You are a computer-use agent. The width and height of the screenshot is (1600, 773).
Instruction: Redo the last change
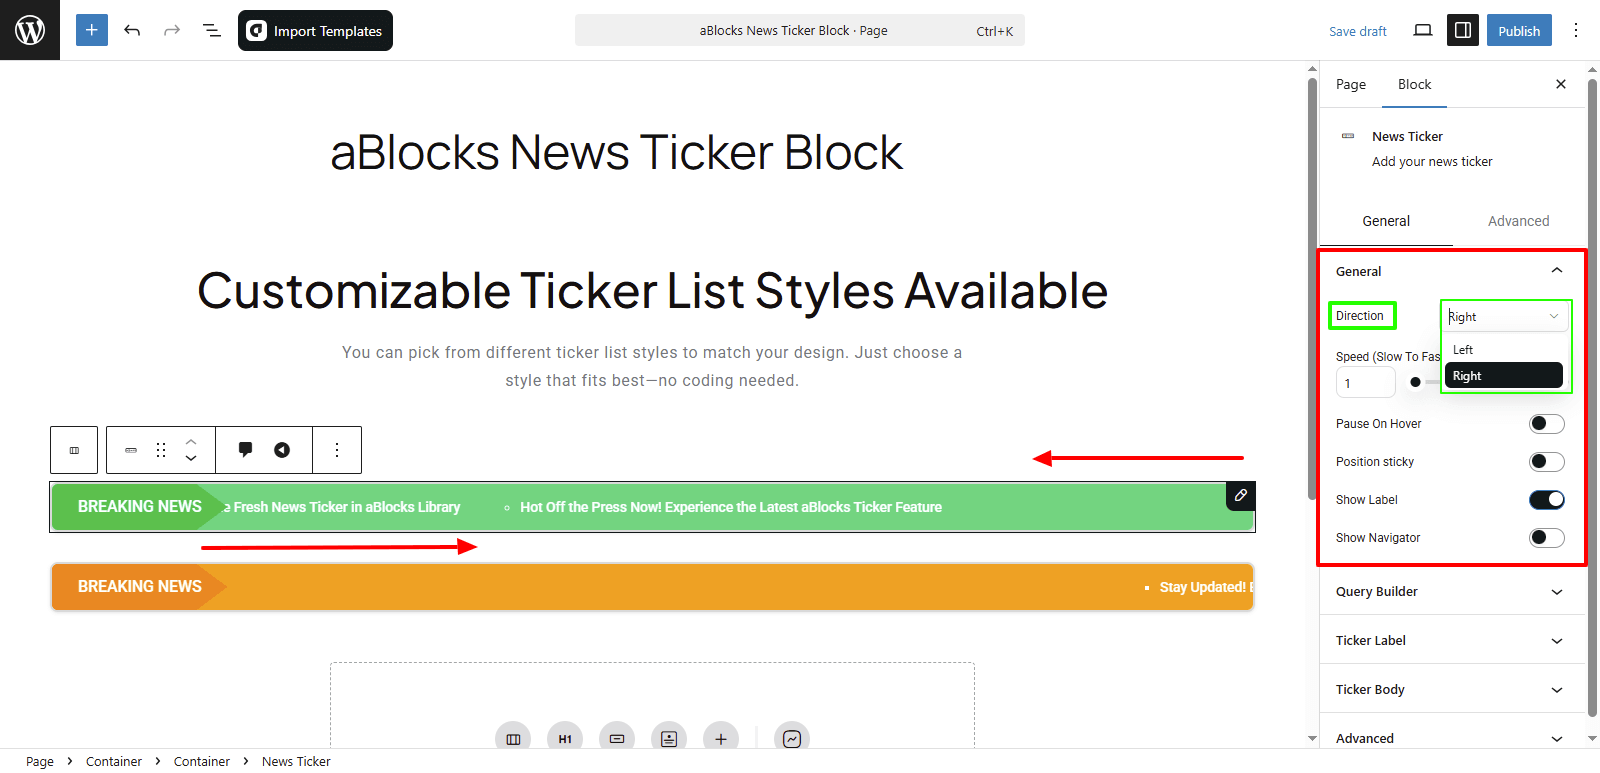click(172, 30)
